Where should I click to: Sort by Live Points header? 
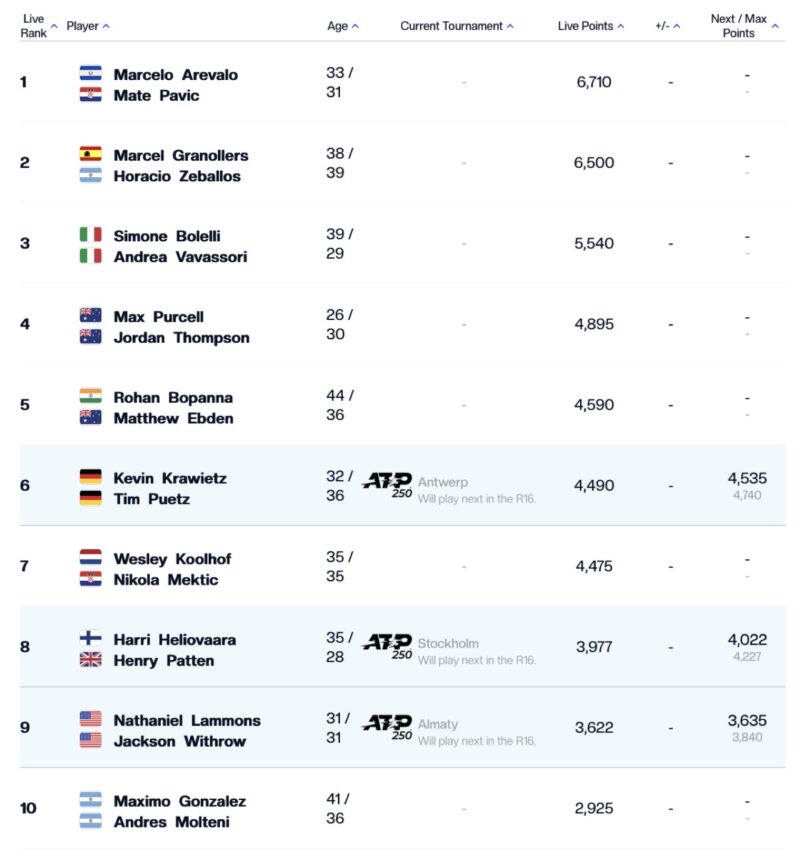click(591, 26)
